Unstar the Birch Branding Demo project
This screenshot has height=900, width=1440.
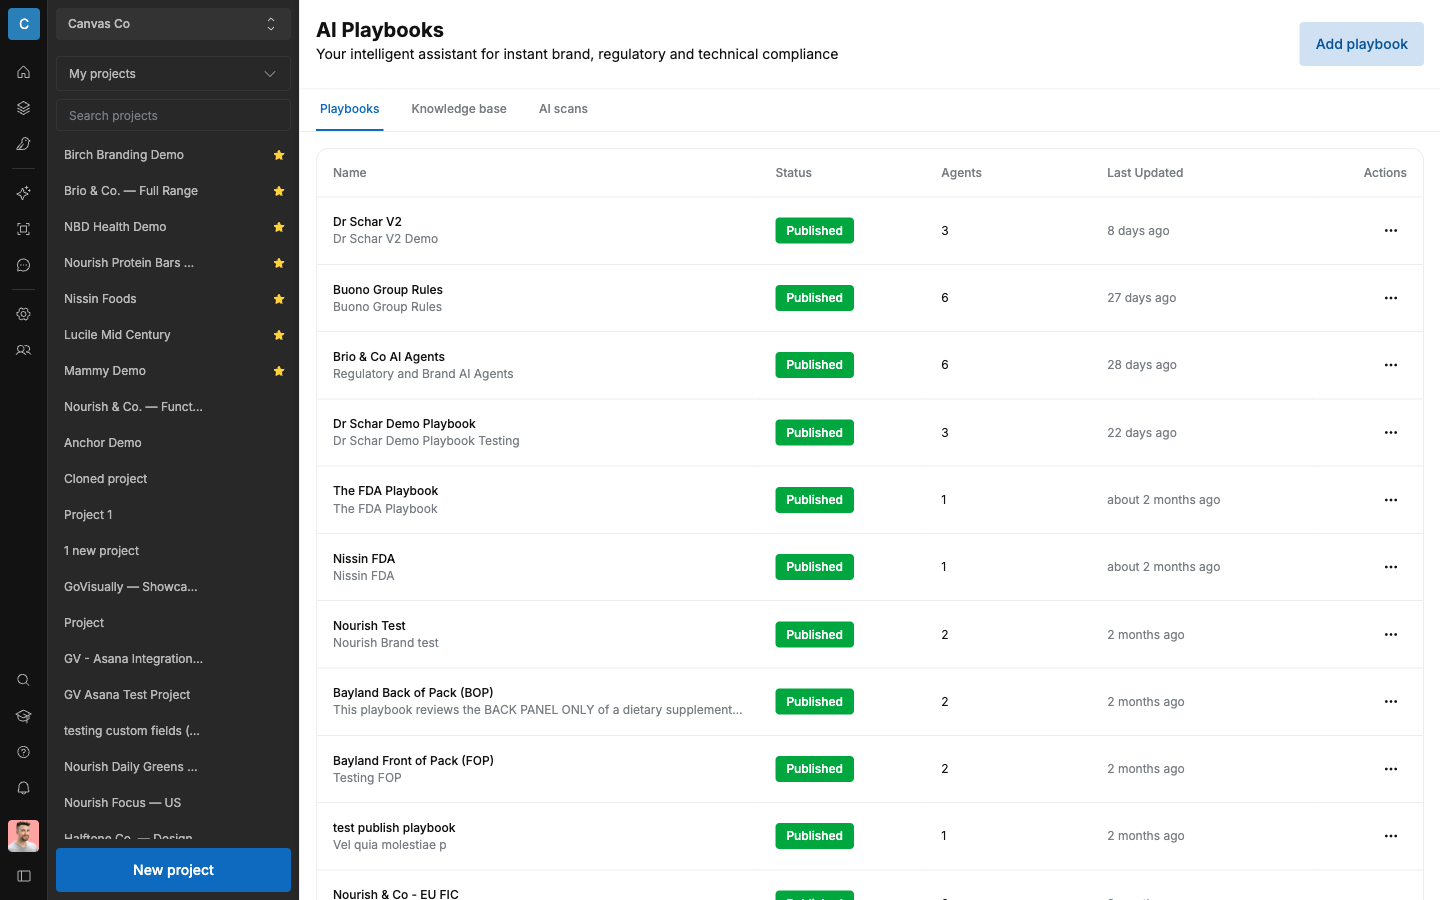tap(279, 155)
